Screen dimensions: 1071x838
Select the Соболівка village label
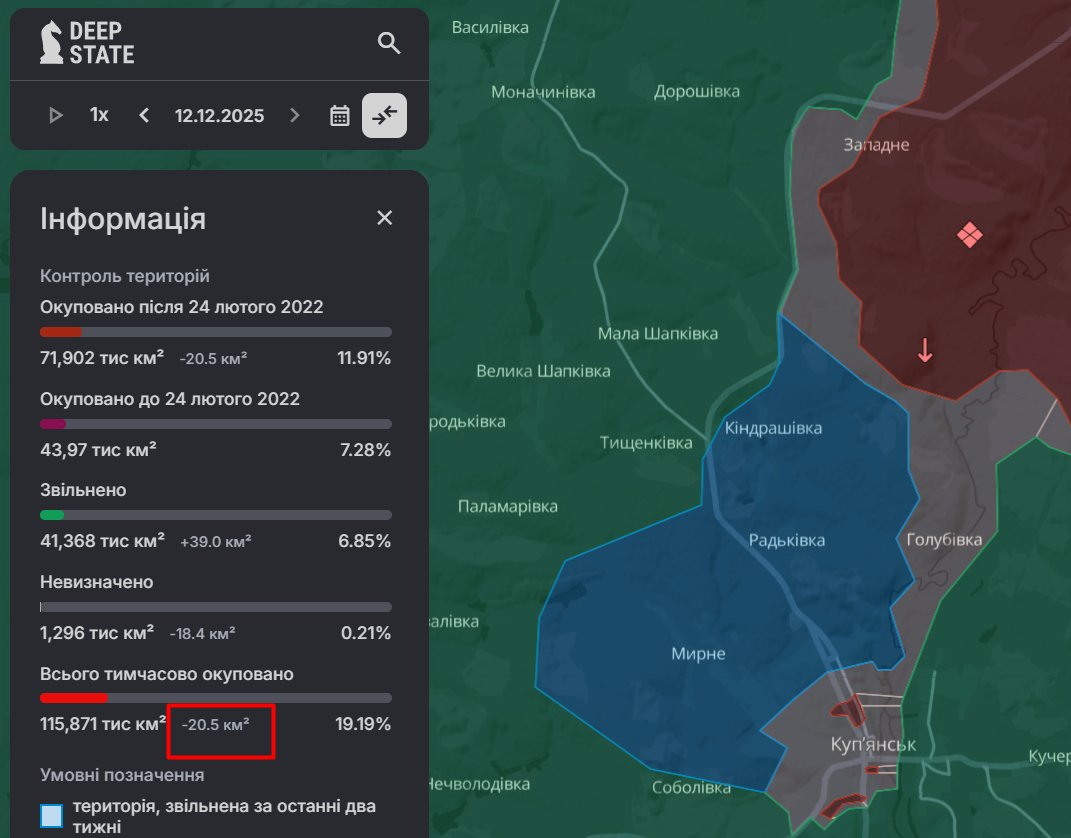pyautogui.click(x=691, y=787)
